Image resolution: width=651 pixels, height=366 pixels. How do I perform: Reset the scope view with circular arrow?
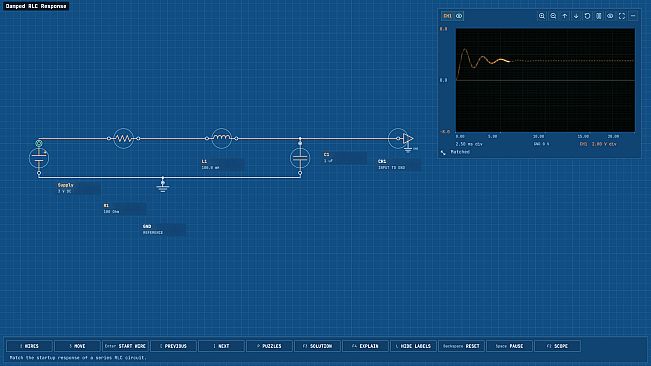[587, 16]
